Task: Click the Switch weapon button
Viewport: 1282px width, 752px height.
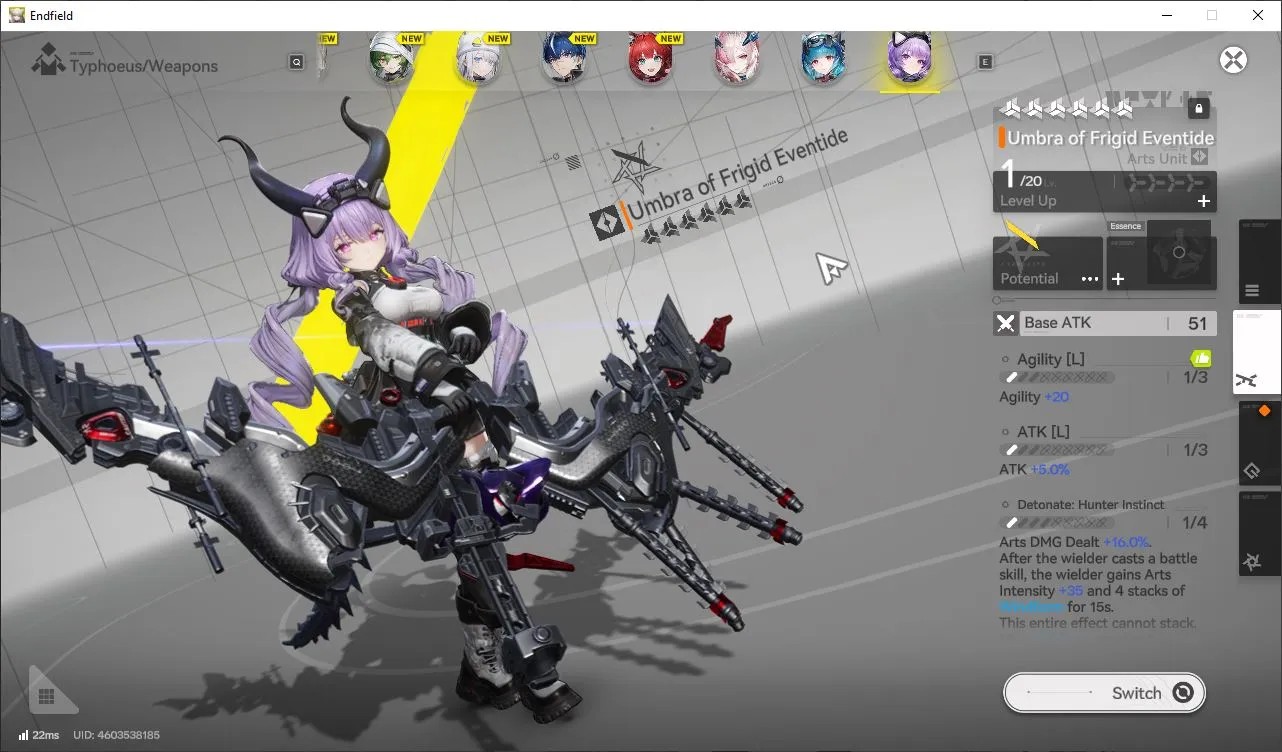Action: pyautogui.click(x=1104, y=693)
